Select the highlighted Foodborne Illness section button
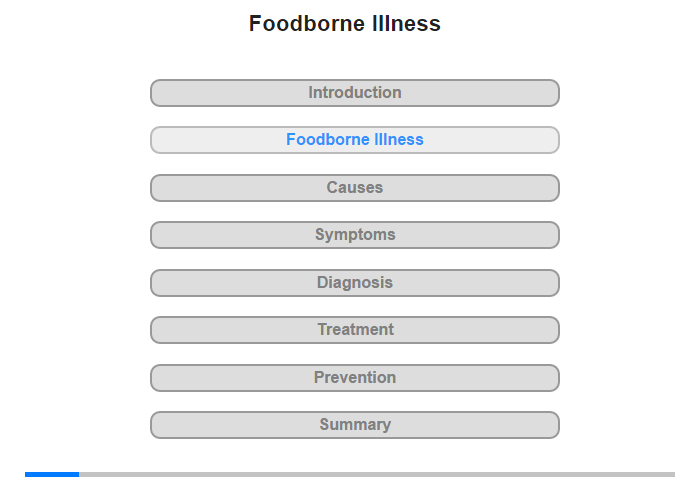 click(354, 140)
